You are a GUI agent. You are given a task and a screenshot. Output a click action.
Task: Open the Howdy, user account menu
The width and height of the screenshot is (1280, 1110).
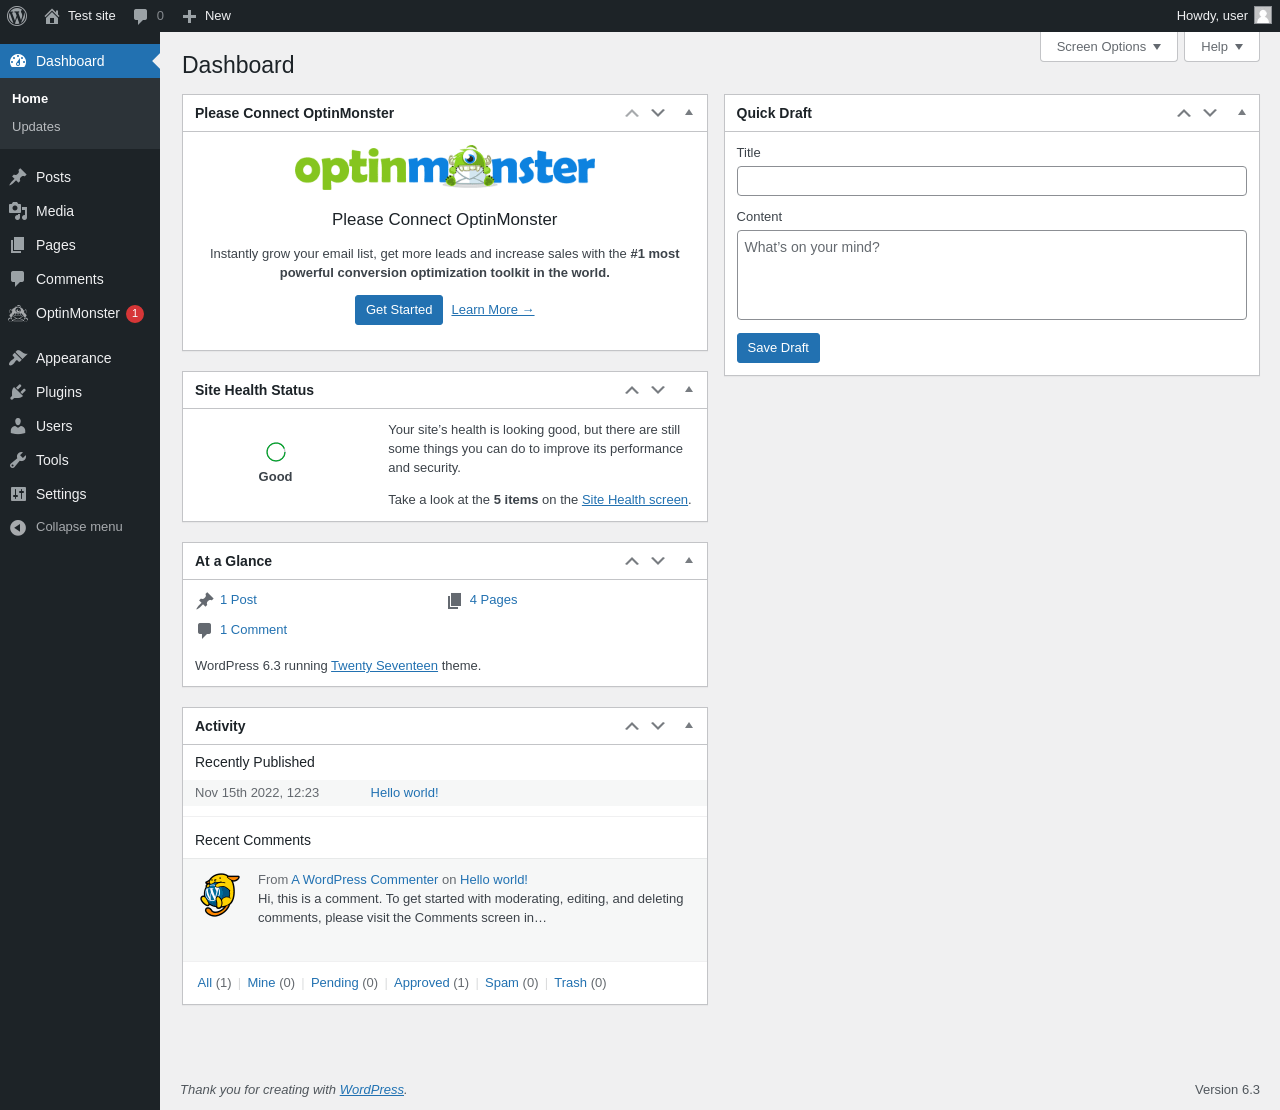(1223, 16)
